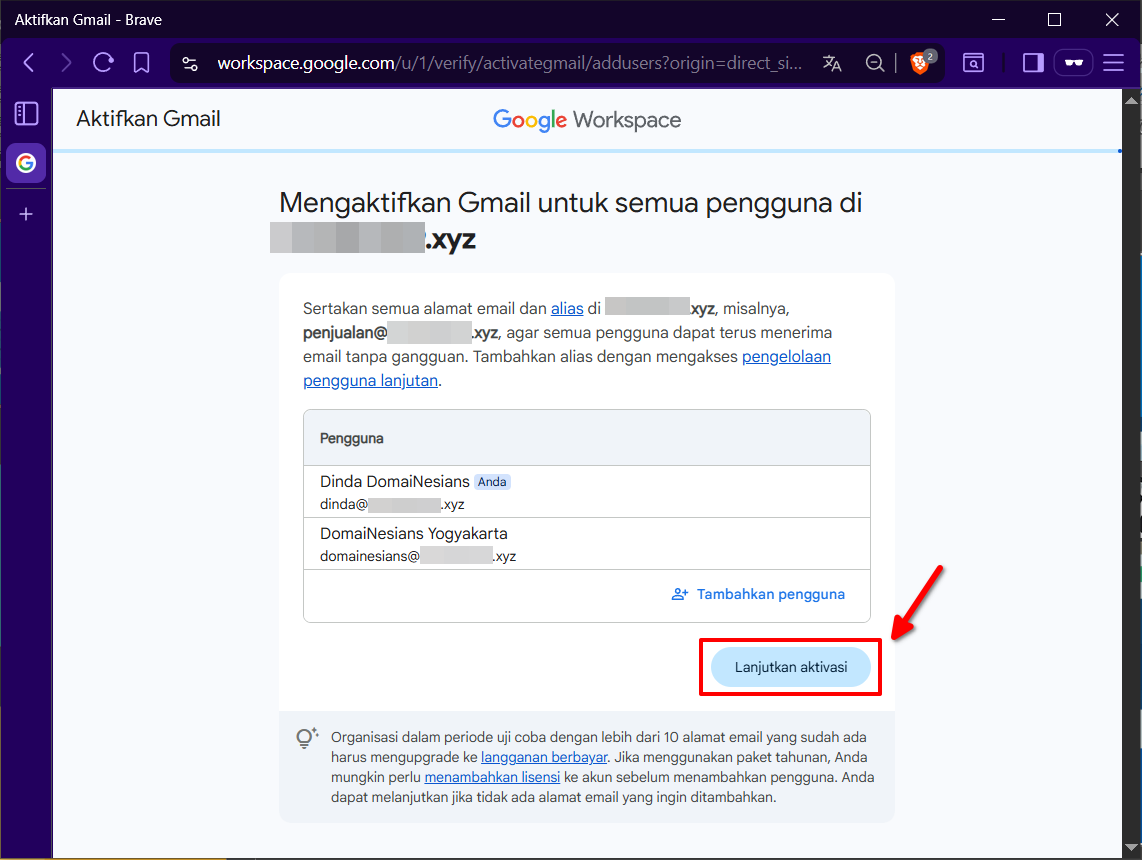Open the pengelolaan pengguna lanjutan link

point(567,368)
